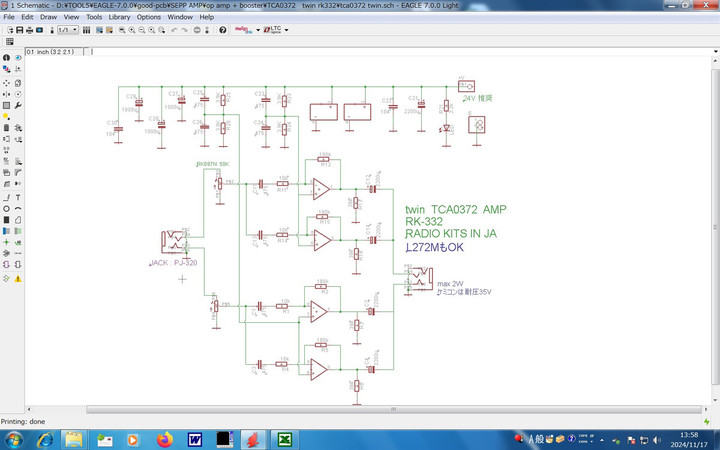This screenshot has height=450, width=720.
Task: Open Firefox from the Windows taskbar
Action: coord(165,439)
